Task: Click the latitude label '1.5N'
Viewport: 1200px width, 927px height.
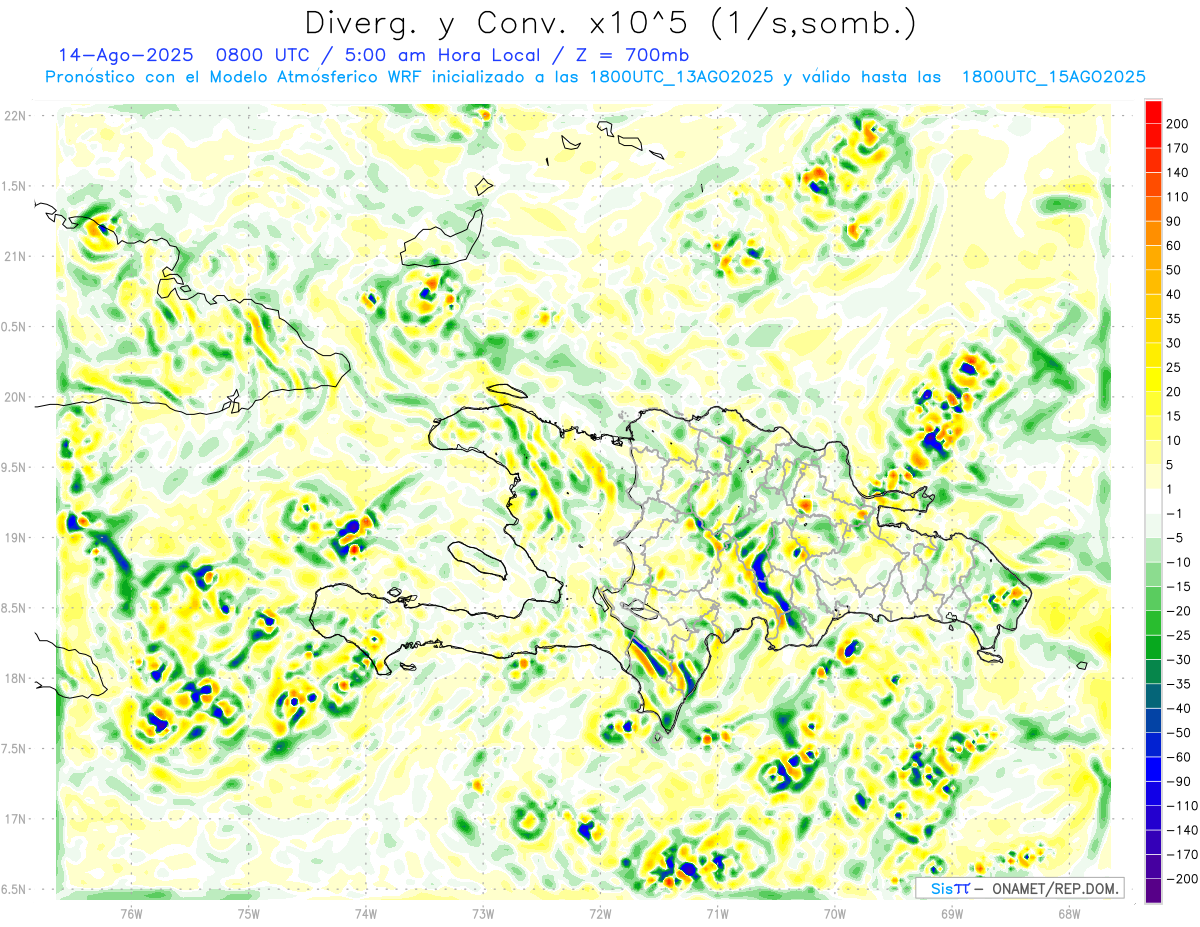Action: 14,186
